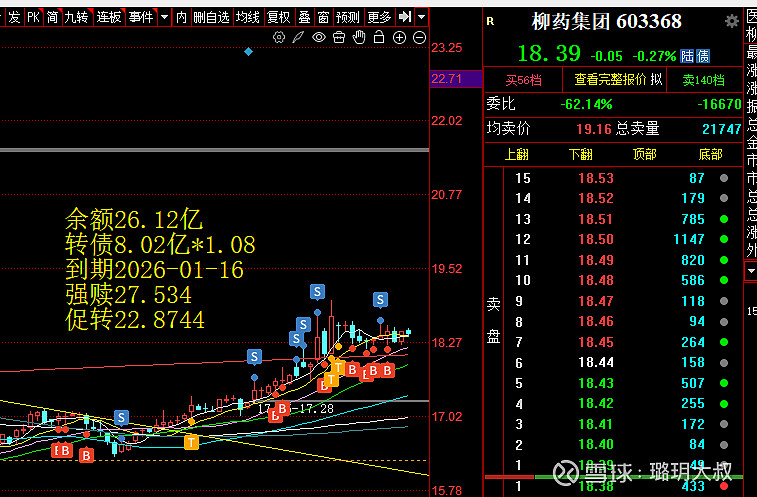Select the 九转 indicator button

click(77, 17)
